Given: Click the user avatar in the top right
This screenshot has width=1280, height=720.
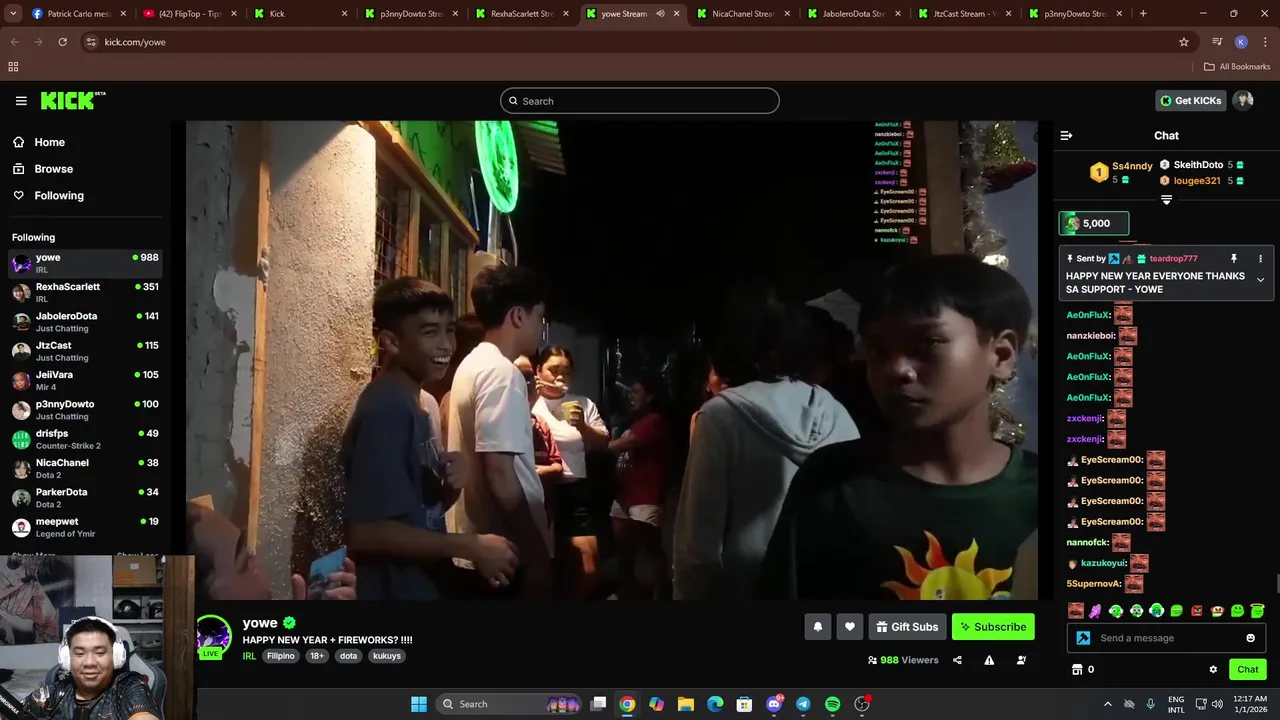Looking at the screenshot, I should [1243, 100].
